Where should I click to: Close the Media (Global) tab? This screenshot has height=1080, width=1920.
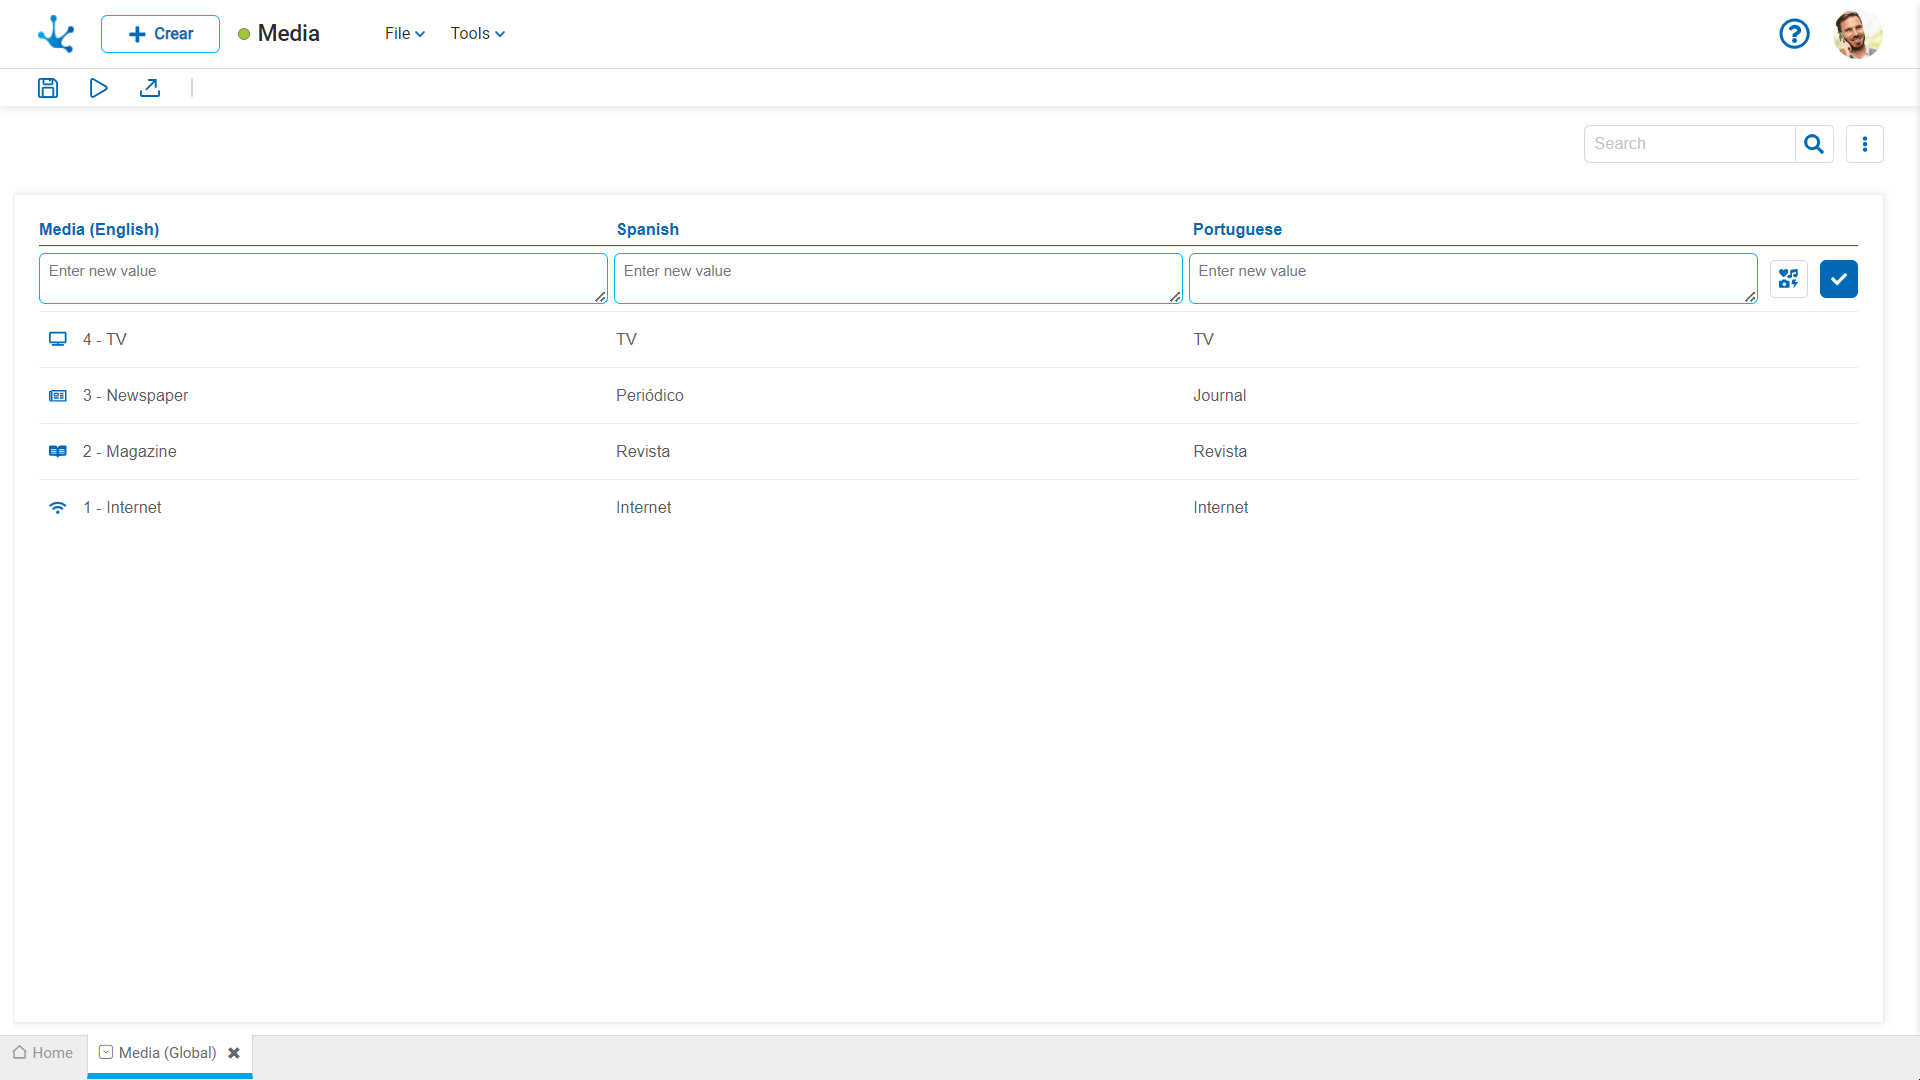[x=234, y=1053]
